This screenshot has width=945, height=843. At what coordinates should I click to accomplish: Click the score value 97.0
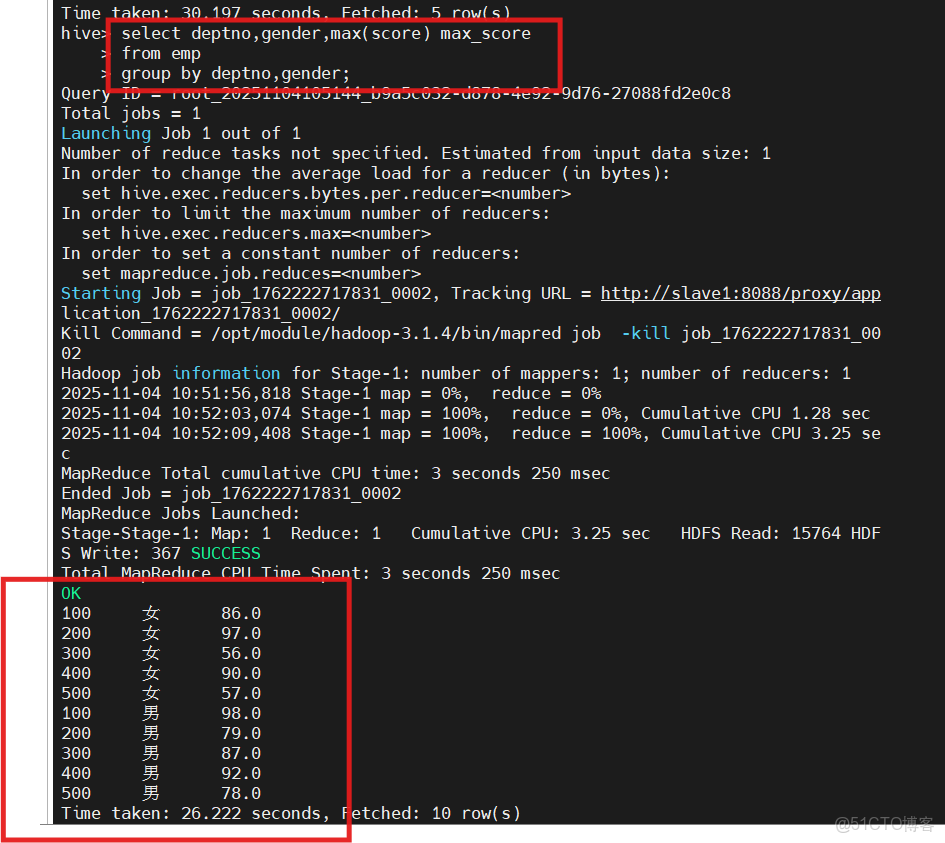pyautogui.click(x=241, y=633)
